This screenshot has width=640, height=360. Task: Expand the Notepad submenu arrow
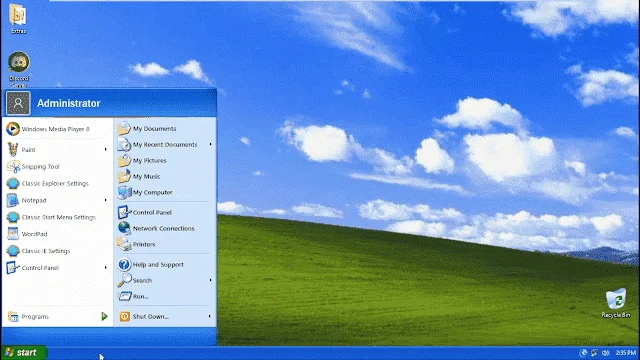pos(105,200)
